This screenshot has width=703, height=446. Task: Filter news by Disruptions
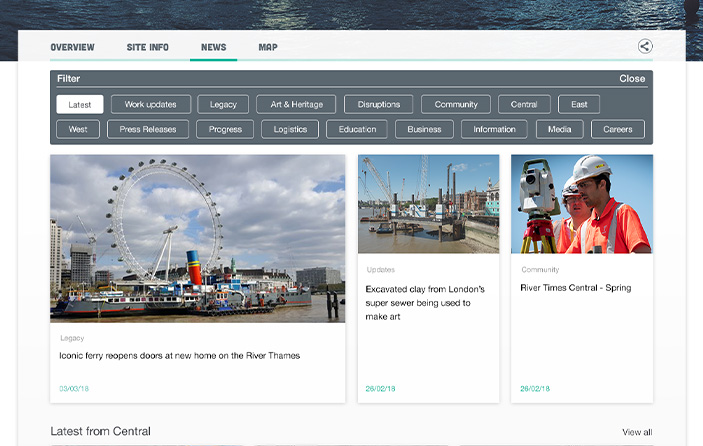pyautogui.click(x=378, y=104)
